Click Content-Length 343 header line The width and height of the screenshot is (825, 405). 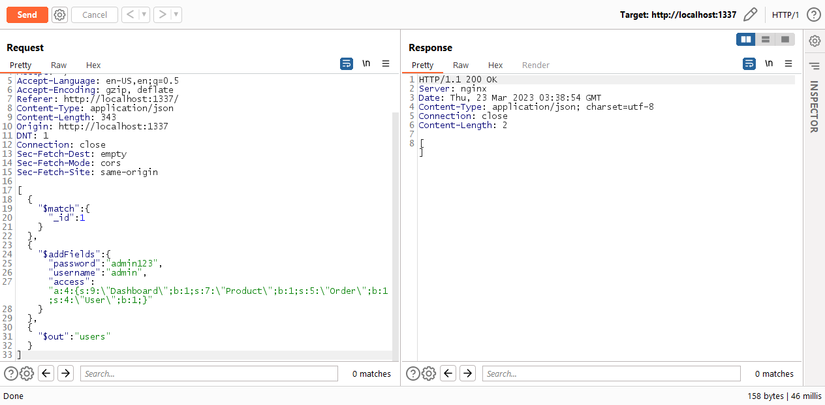coord(66,117)
